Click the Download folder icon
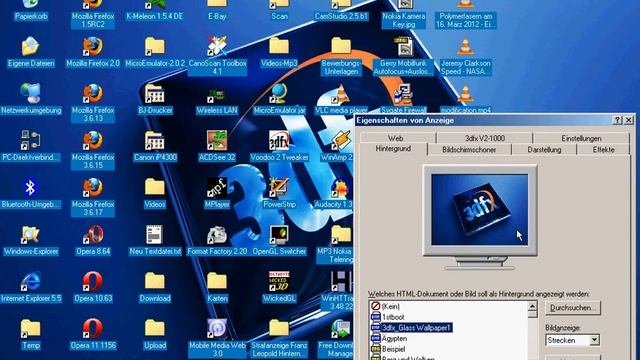 pyautogui.click(x=155, y=287)
